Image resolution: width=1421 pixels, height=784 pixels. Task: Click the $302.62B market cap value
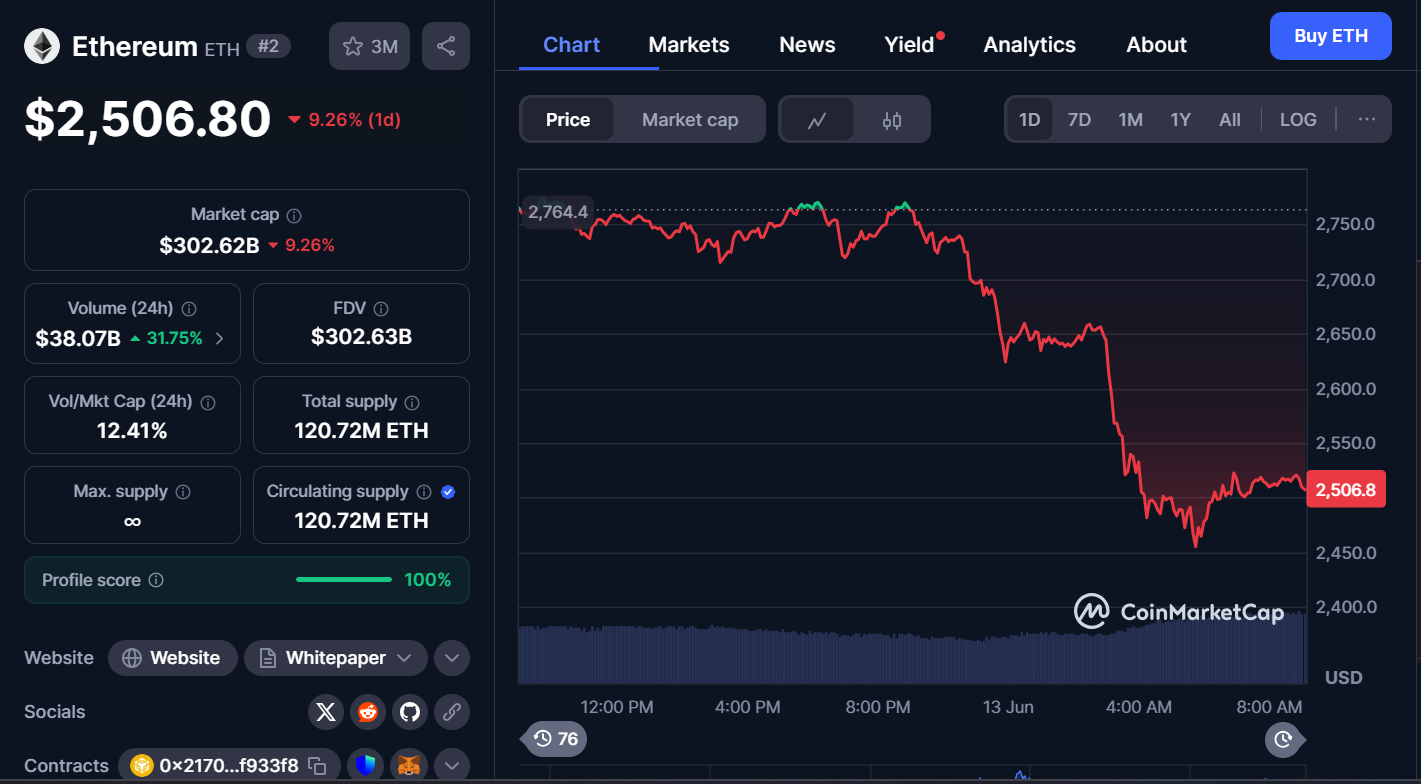[210, 245]
